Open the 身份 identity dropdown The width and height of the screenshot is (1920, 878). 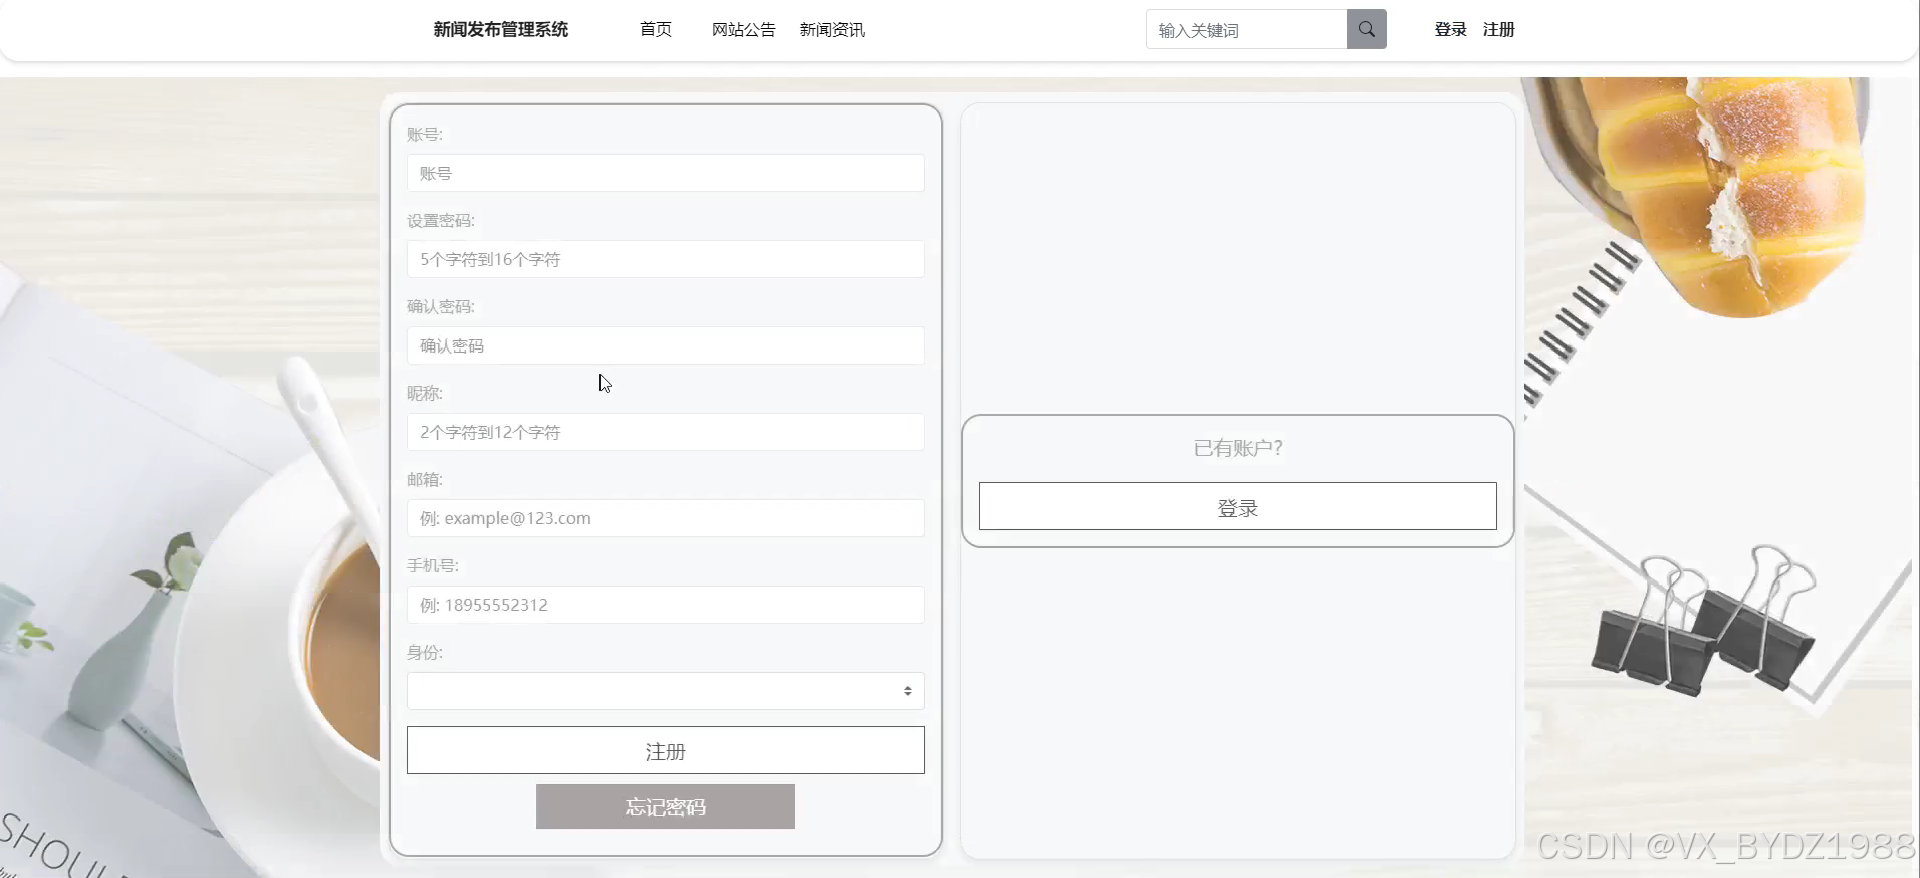665,691
